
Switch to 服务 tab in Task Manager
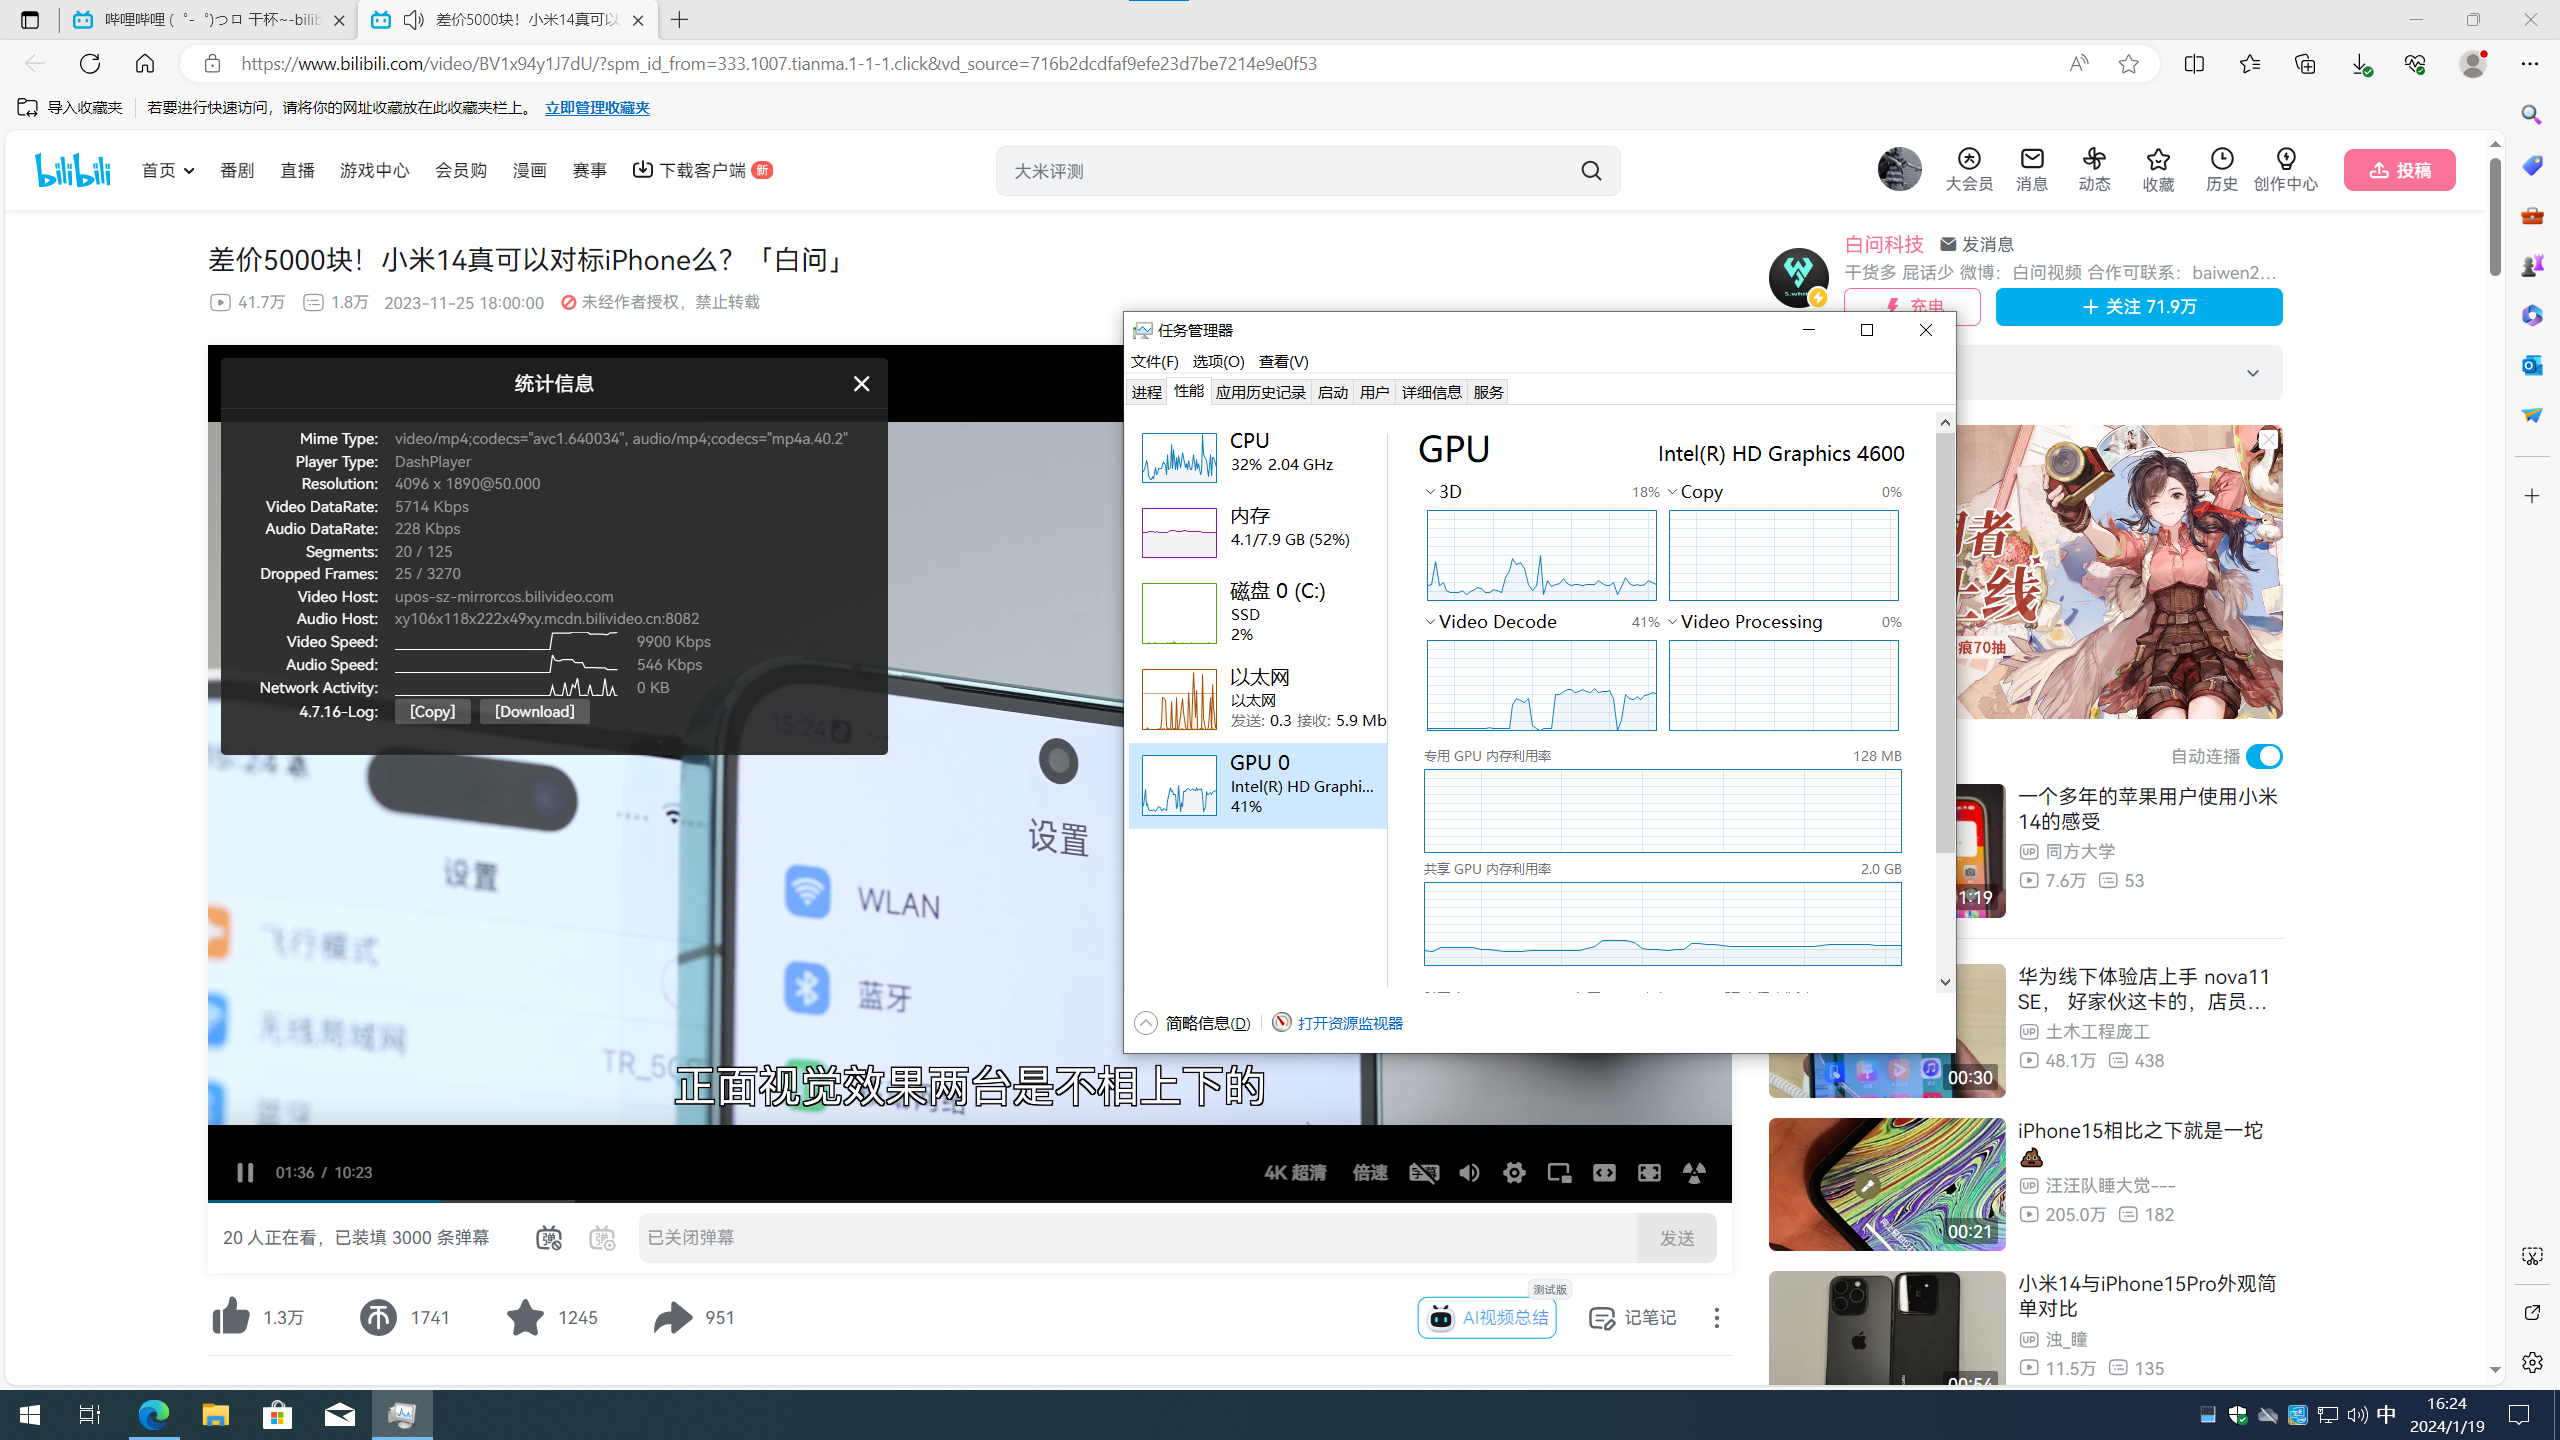(1488, 392)
